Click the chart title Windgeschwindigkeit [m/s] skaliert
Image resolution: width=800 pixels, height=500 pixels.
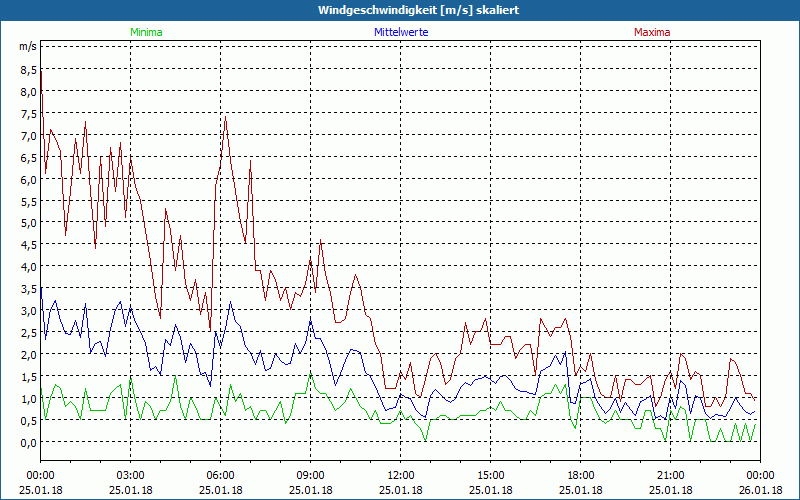[x=418, y=10]
